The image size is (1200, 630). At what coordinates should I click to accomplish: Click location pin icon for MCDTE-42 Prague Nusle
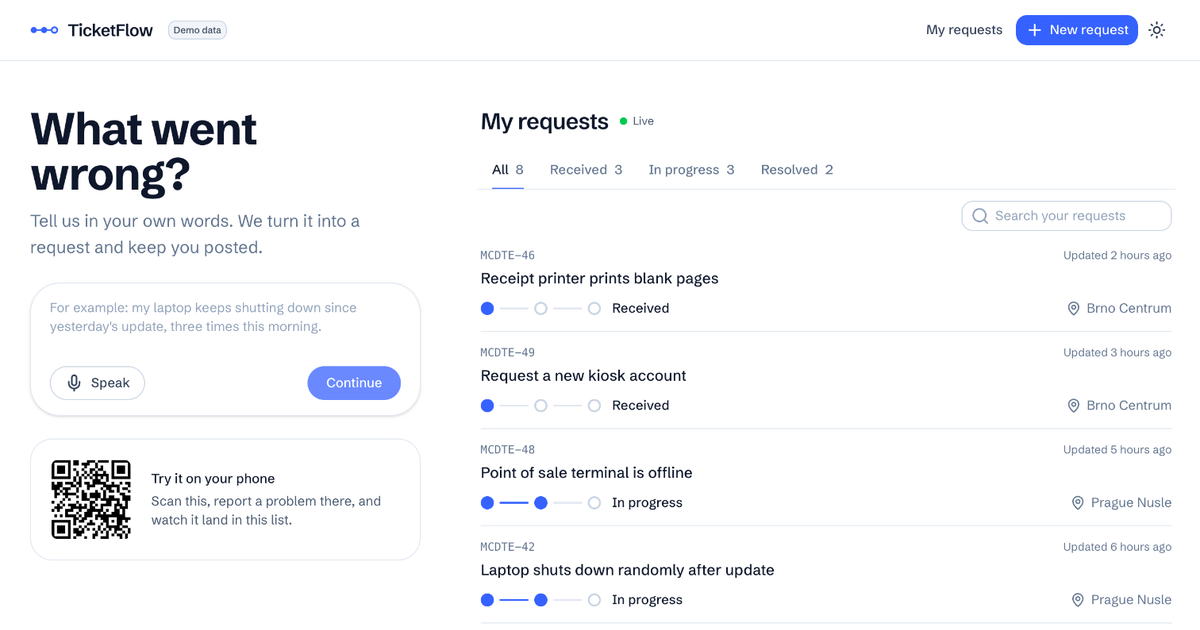coord(1078,600)
